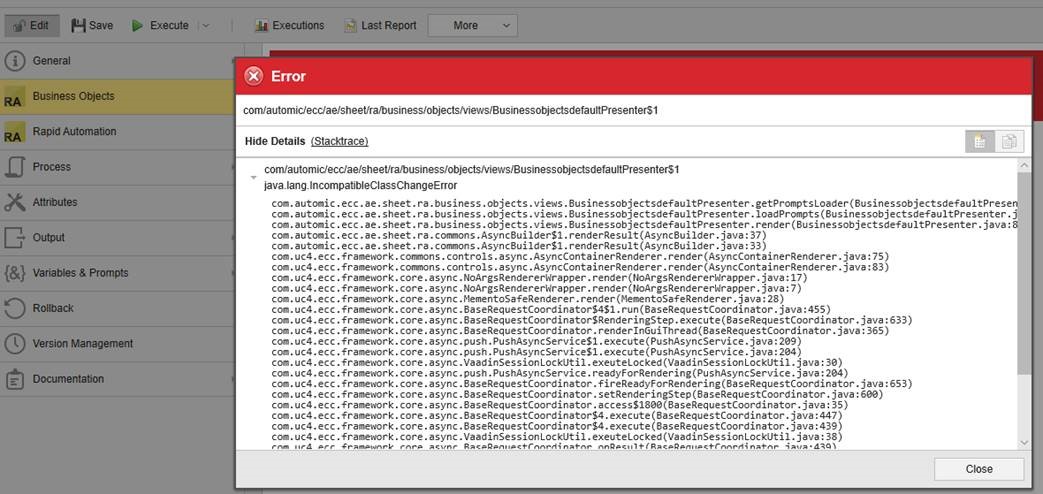Click the General info icon

[x=15, y=61]
